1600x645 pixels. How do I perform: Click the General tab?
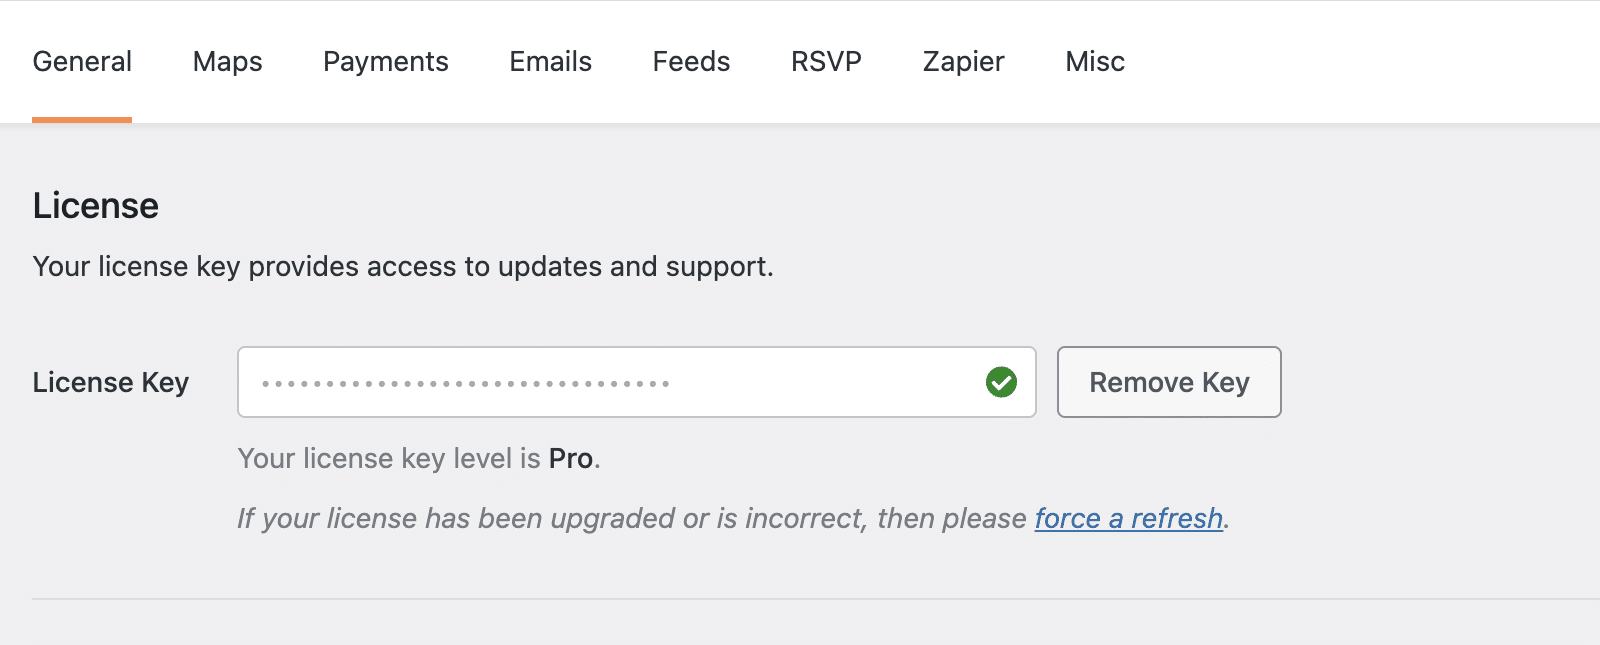[x=82, y=61]
